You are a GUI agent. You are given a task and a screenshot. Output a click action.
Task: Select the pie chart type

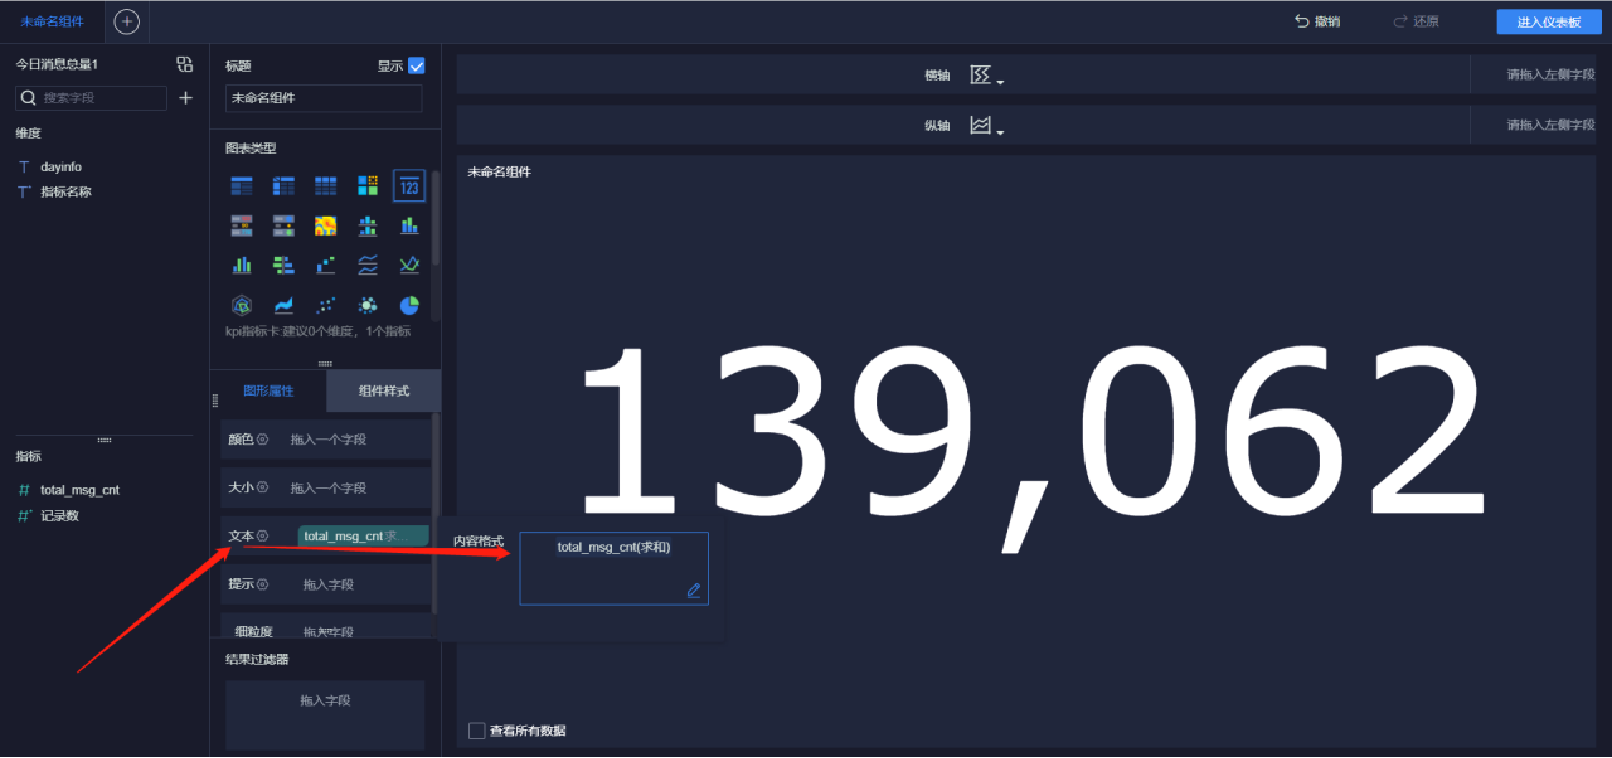pos(409,305)
